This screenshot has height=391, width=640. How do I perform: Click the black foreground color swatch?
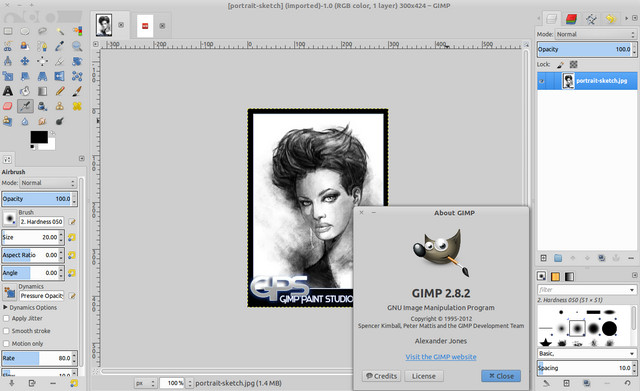[39, 137]
